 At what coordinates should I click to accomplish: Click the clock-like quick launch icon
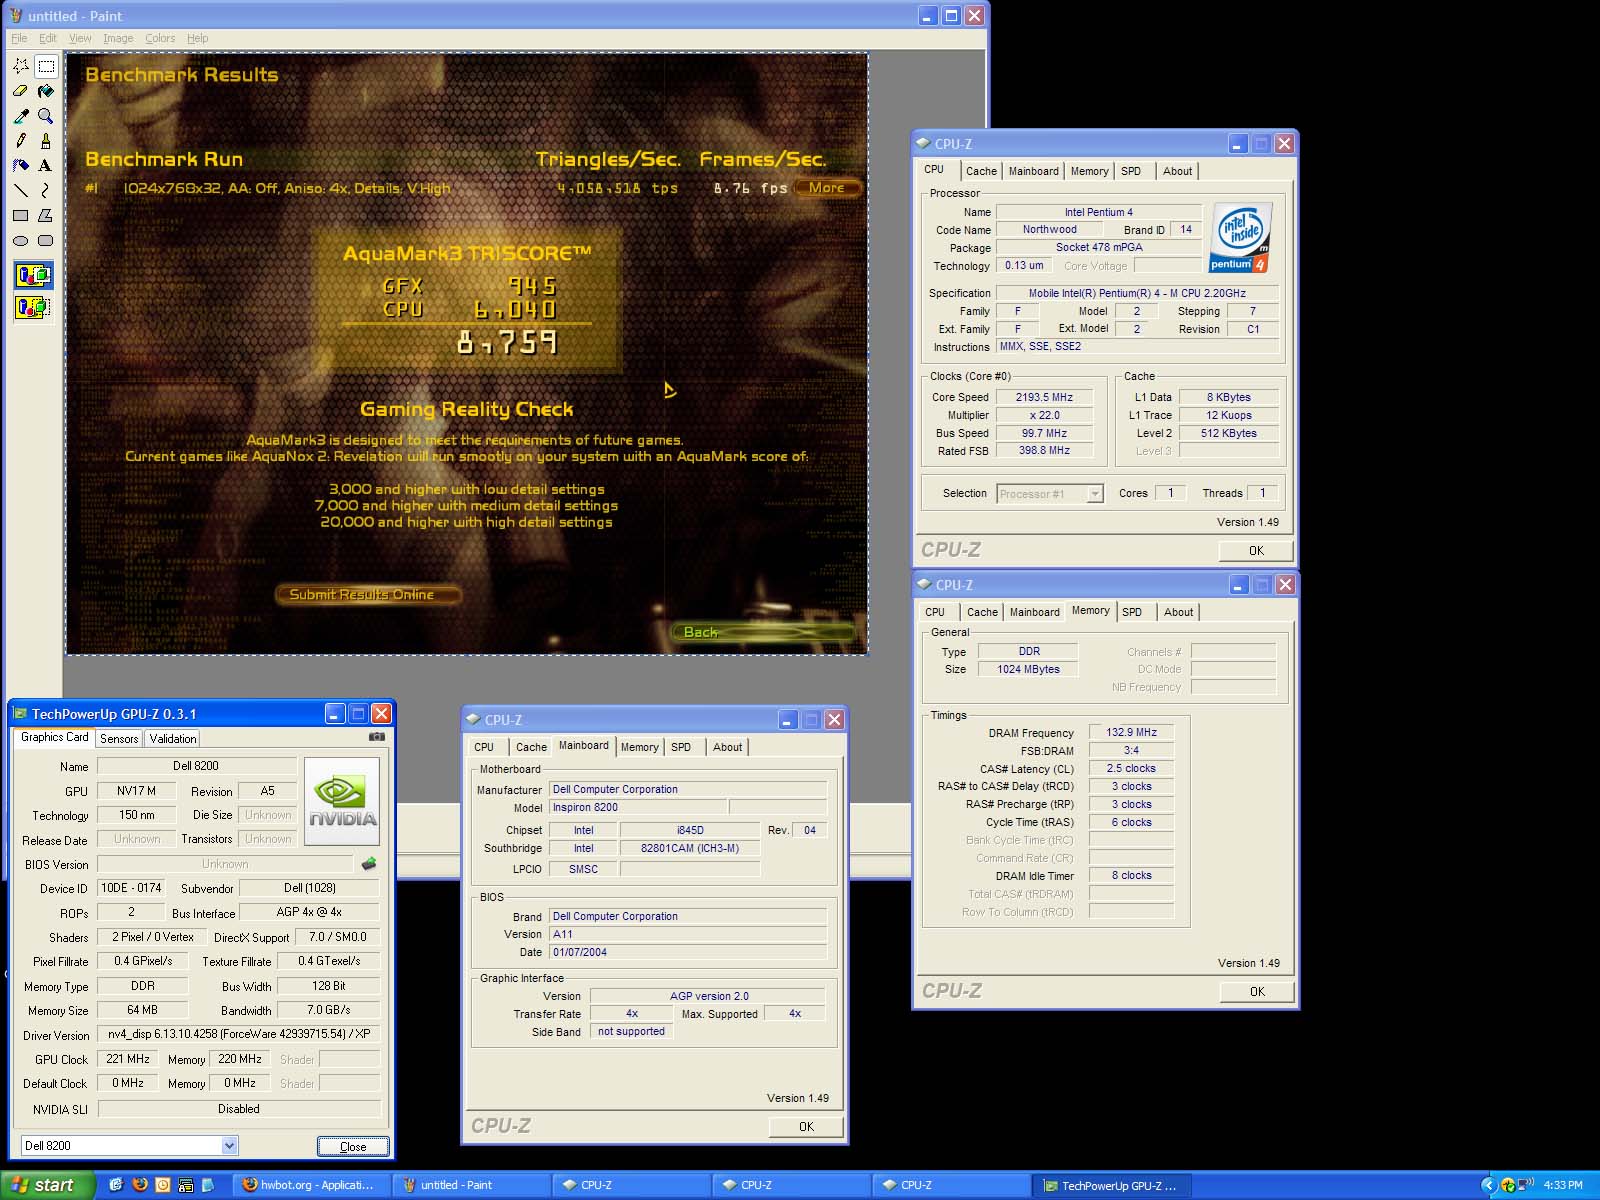point(163,1185)
